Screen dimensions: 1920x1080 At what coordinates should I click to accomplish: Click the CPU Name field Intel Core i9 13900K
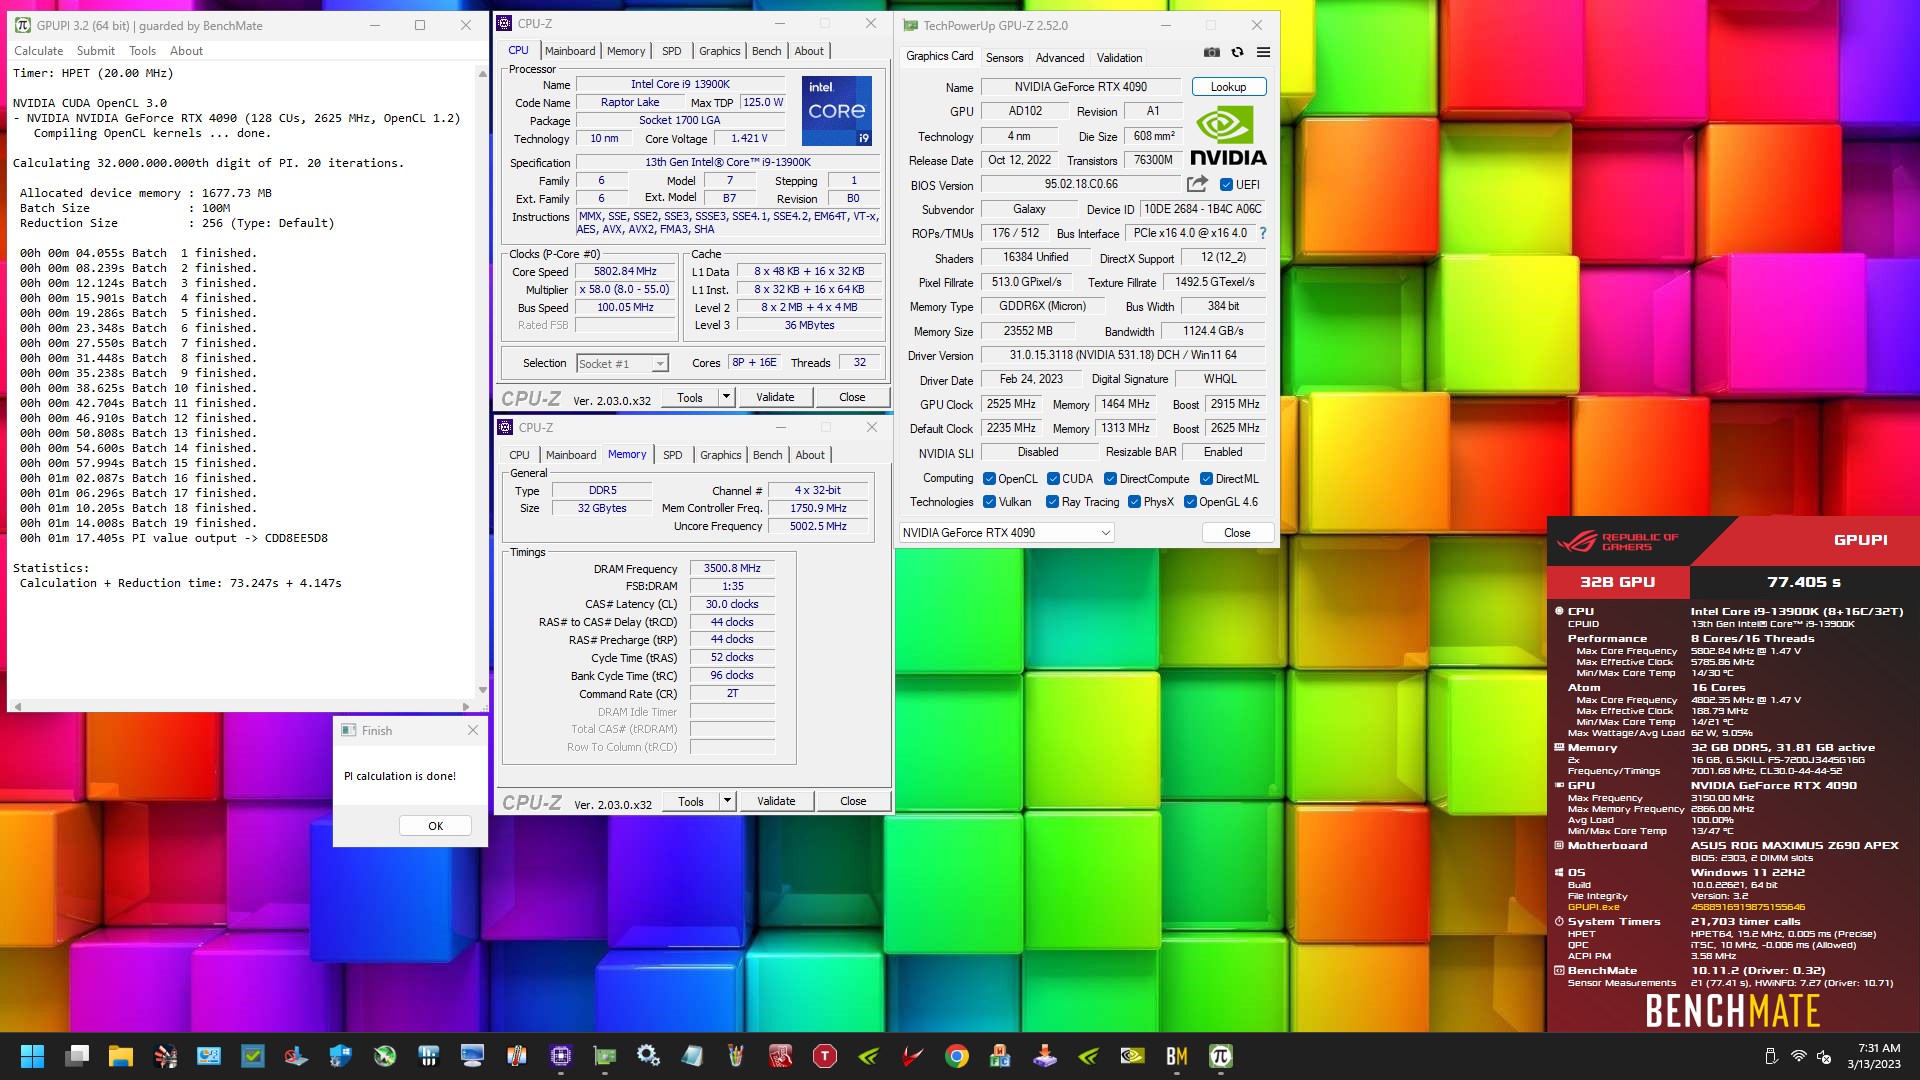680,85
